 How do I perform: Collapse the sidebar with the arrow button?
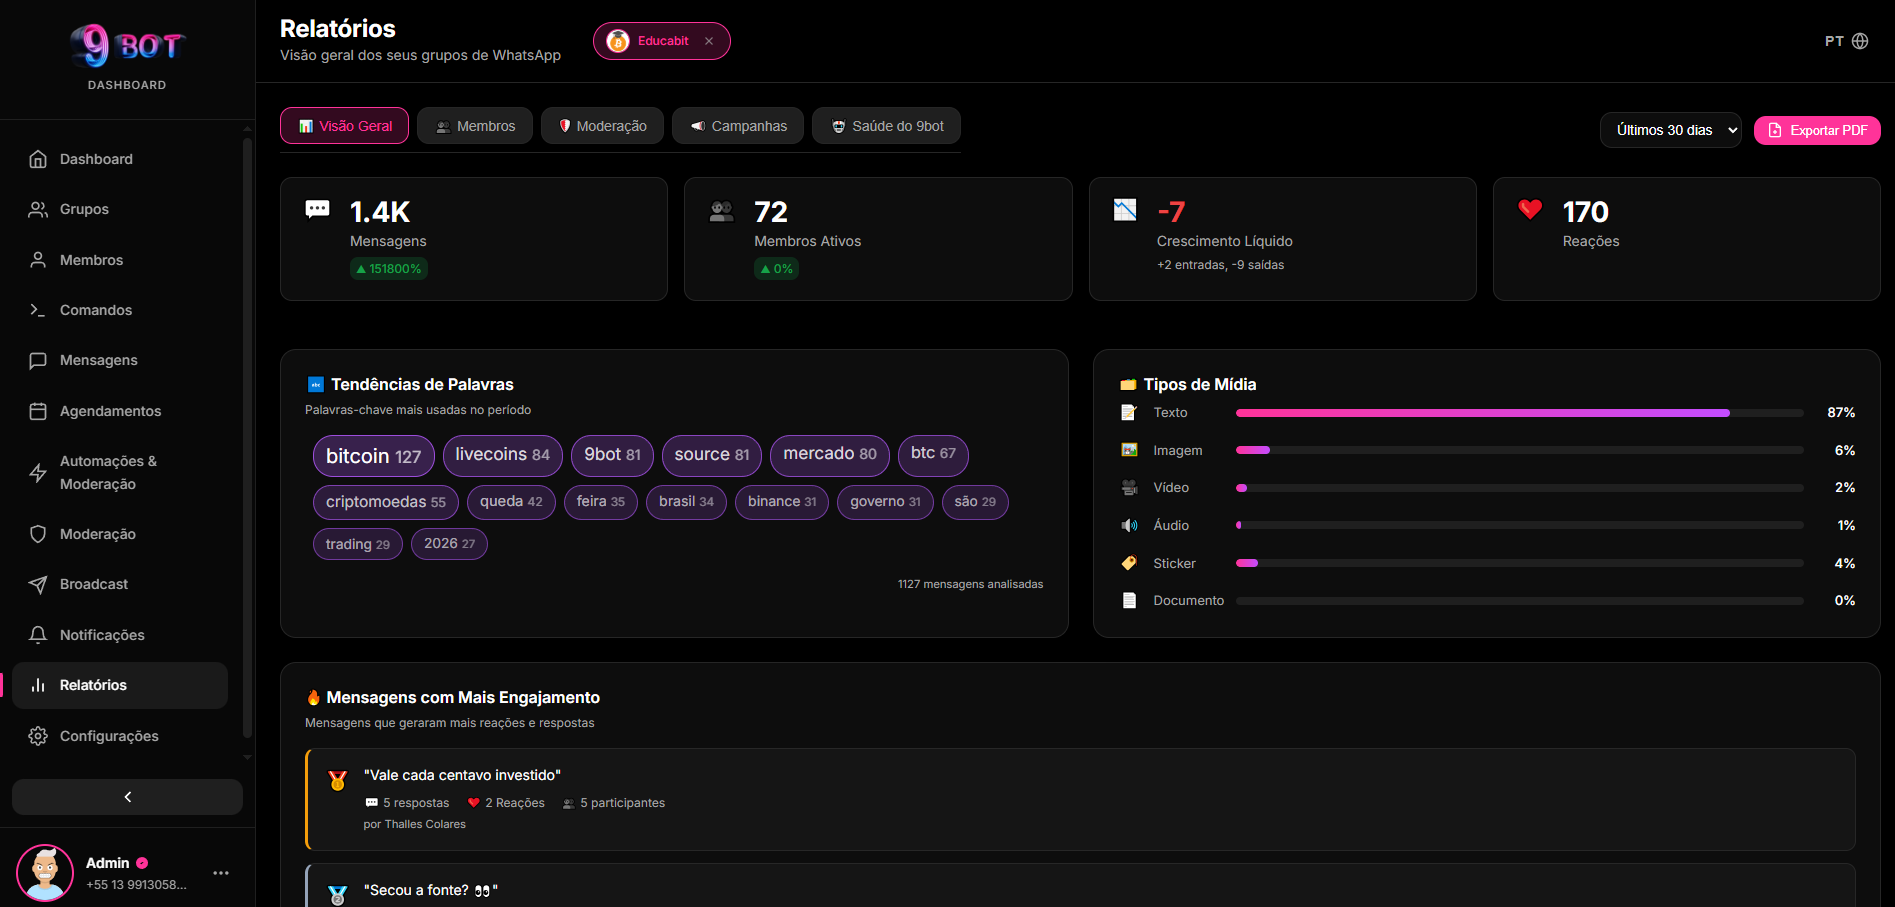pyautogui.click(x=126, y=796)
